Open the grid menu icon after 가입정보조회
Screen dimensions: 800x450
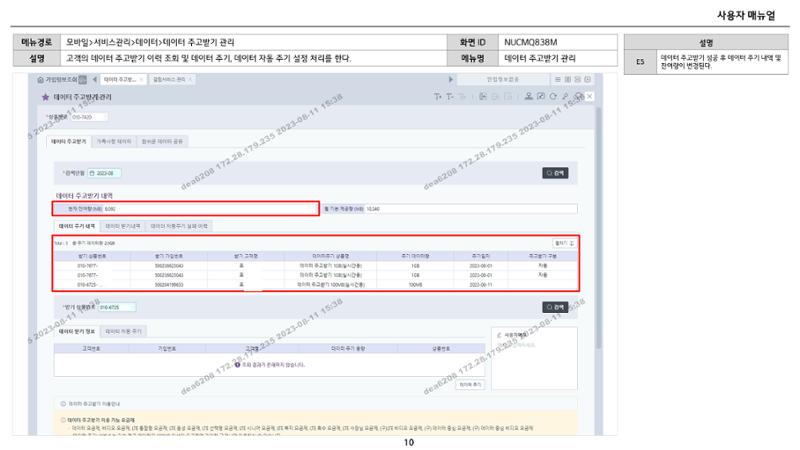click(x=83, y=80)
